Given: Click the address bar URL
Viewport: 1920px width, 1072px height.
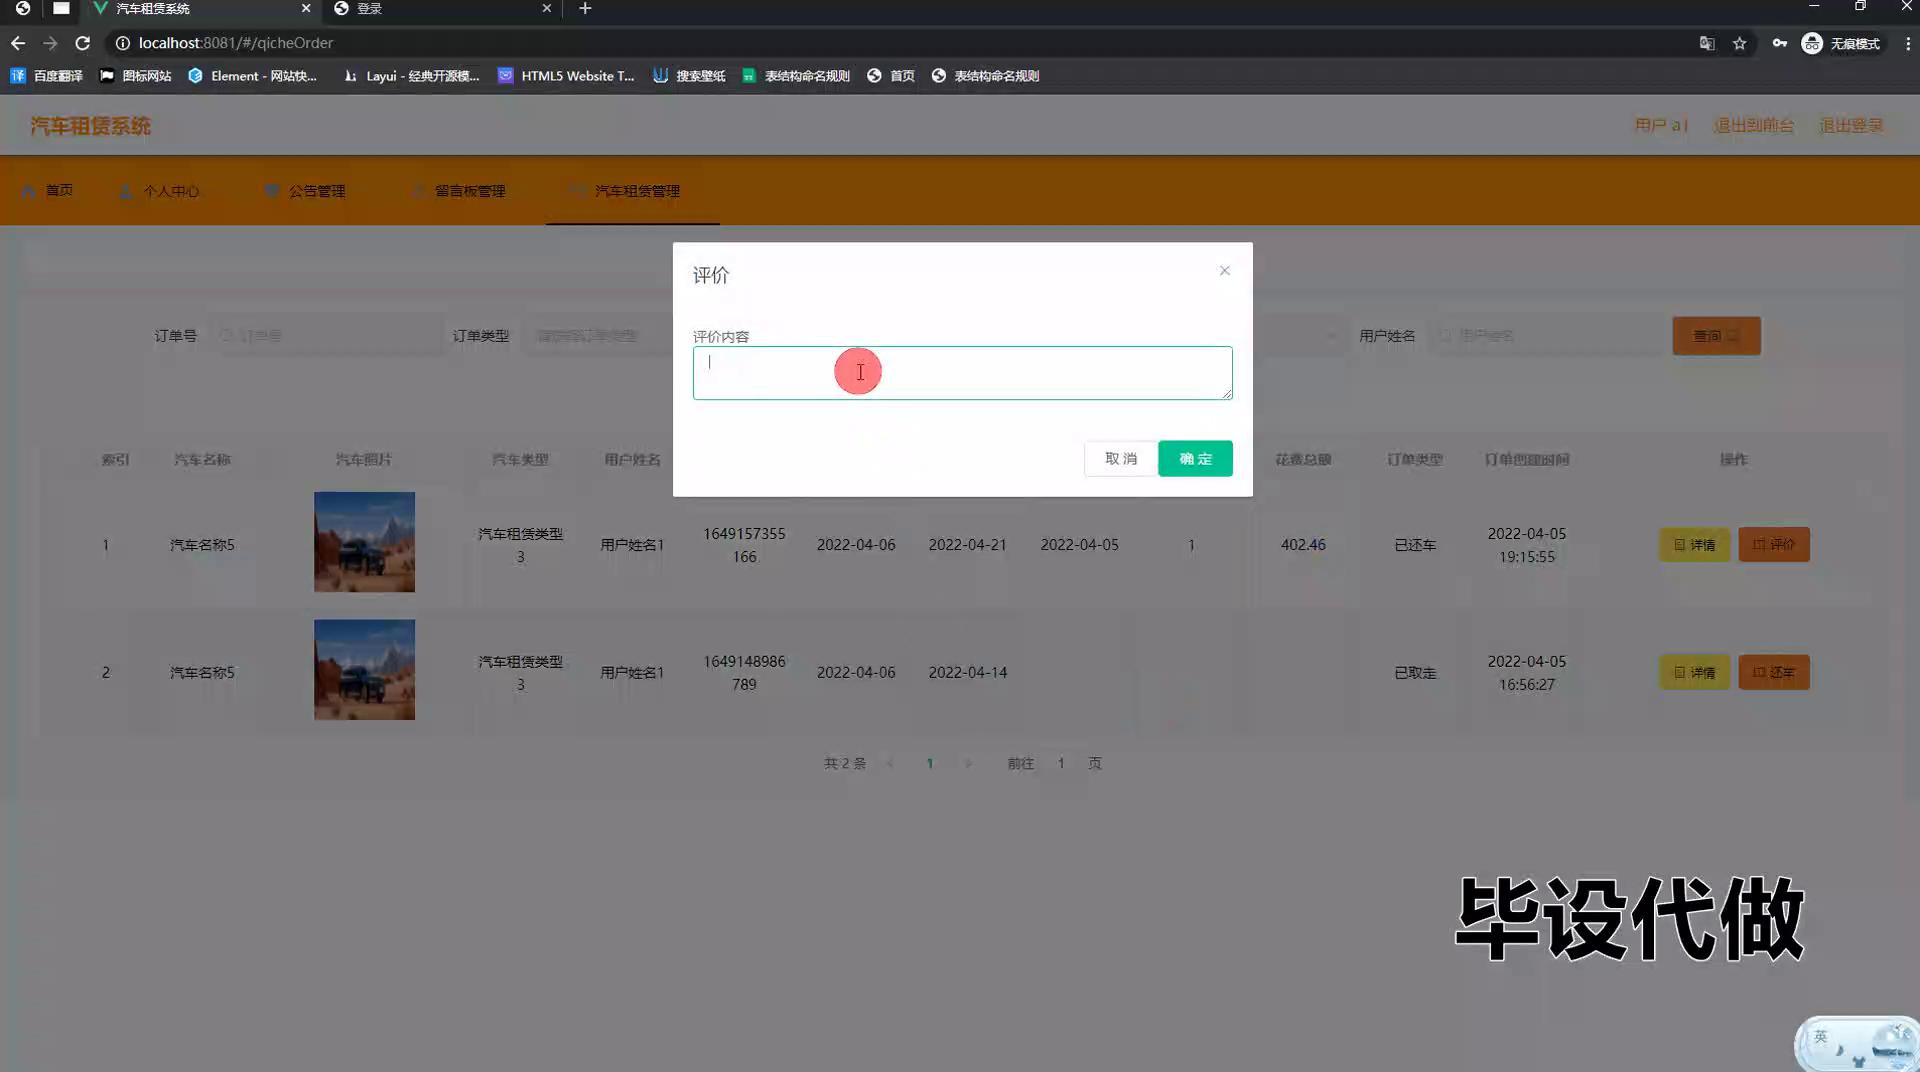Looking at the screenshot, I should pos(236,43).
